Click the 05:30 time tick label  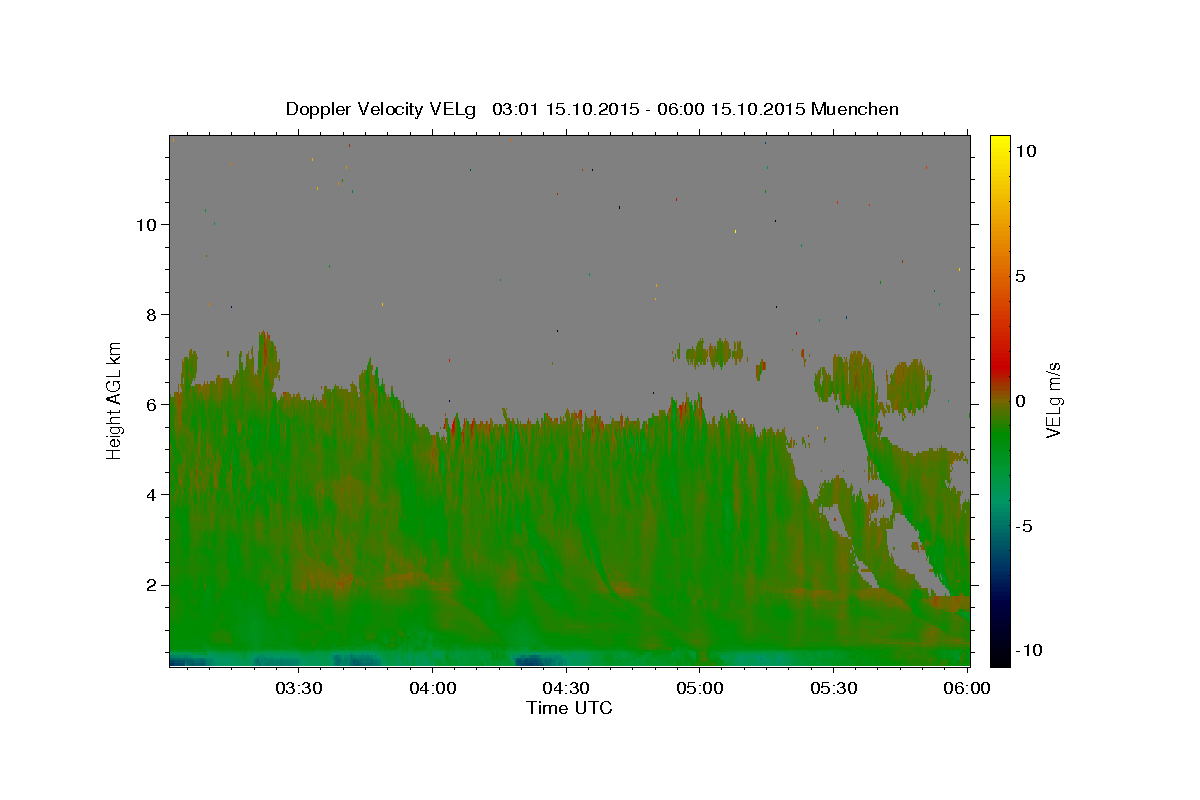[834, 688]
